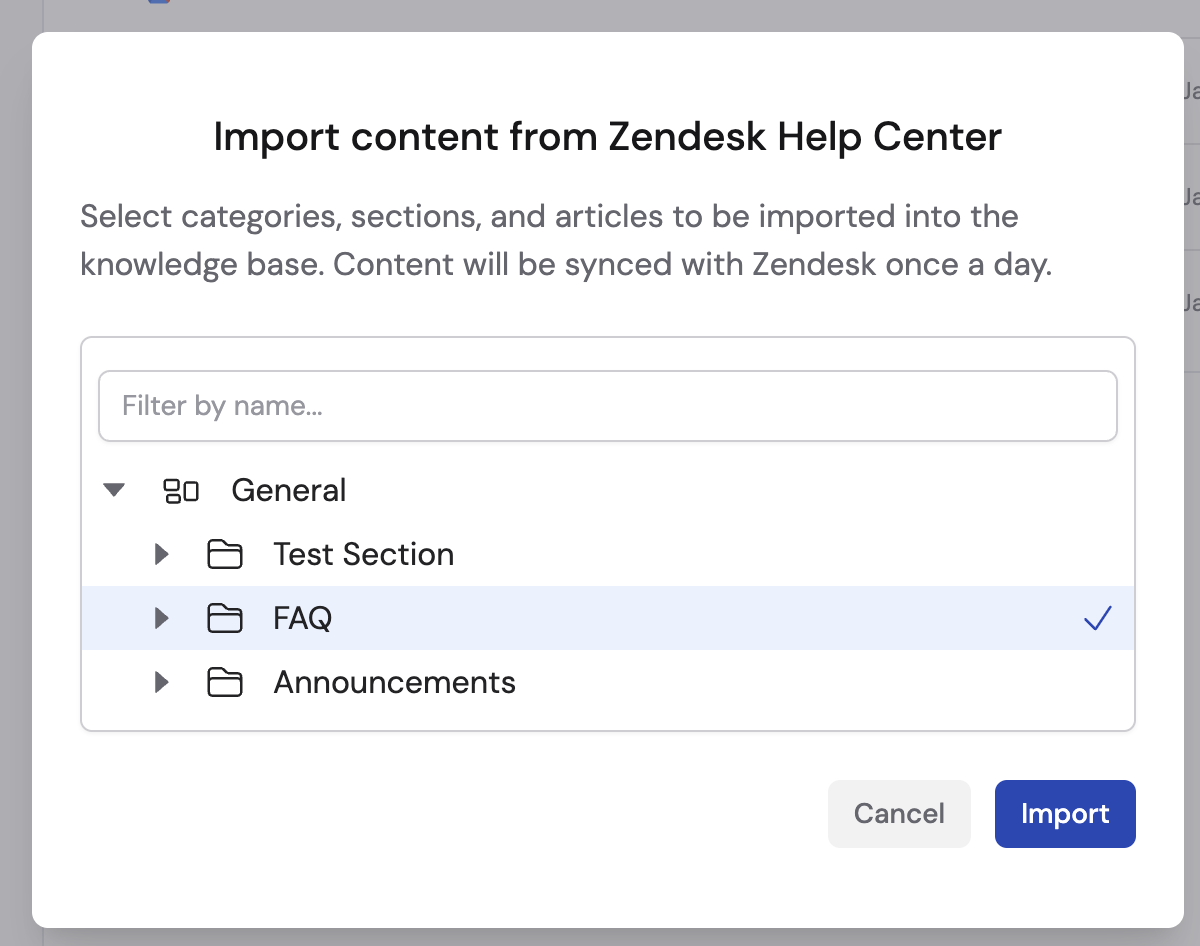This screenshot has width=1200, height=946.
Task: Expand the Test Section tree item
Action: tap(162, 554)
